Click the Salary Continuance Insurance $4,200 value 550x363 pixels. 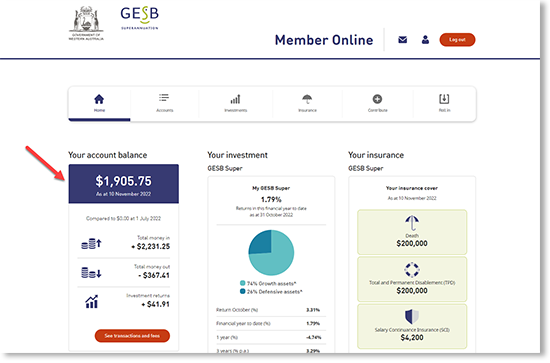pos(412,338)
